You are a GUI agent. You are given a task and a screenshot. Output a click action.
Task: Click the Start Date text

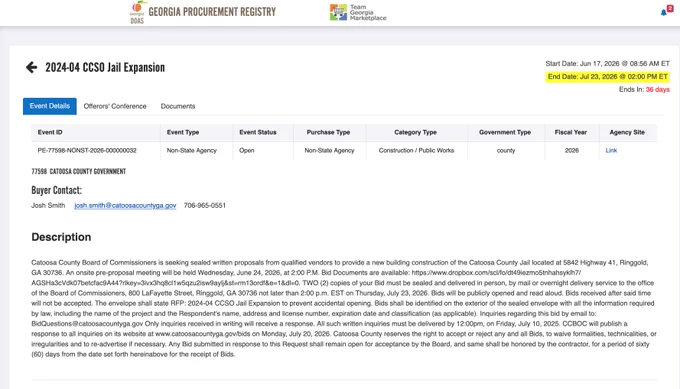pos(608,64)
